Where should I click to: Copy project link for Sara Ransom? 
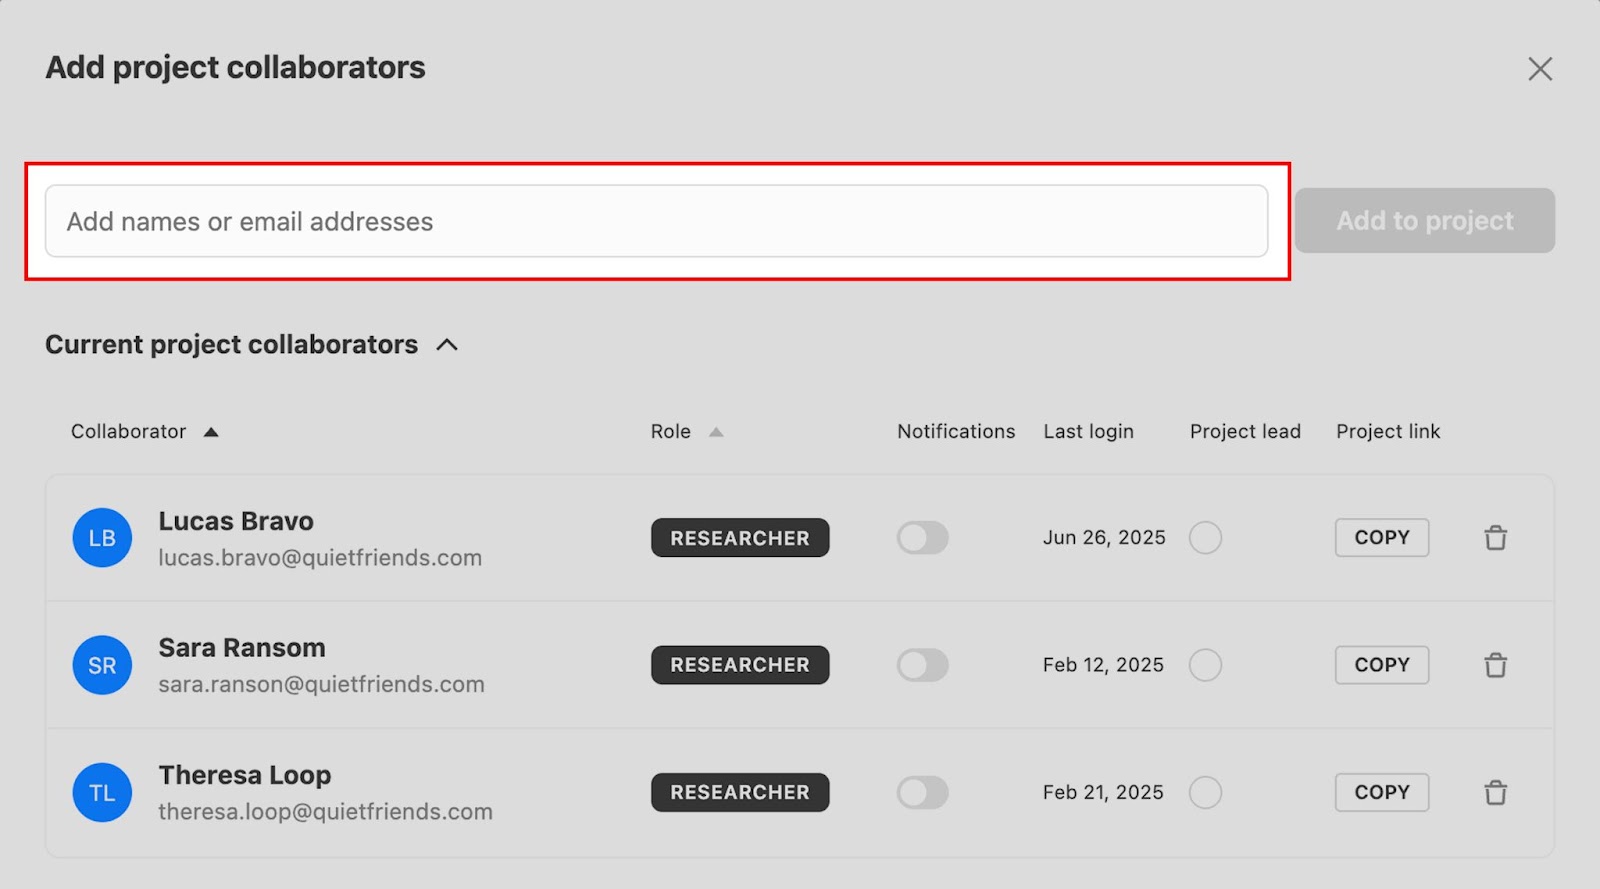(1382, 665)
